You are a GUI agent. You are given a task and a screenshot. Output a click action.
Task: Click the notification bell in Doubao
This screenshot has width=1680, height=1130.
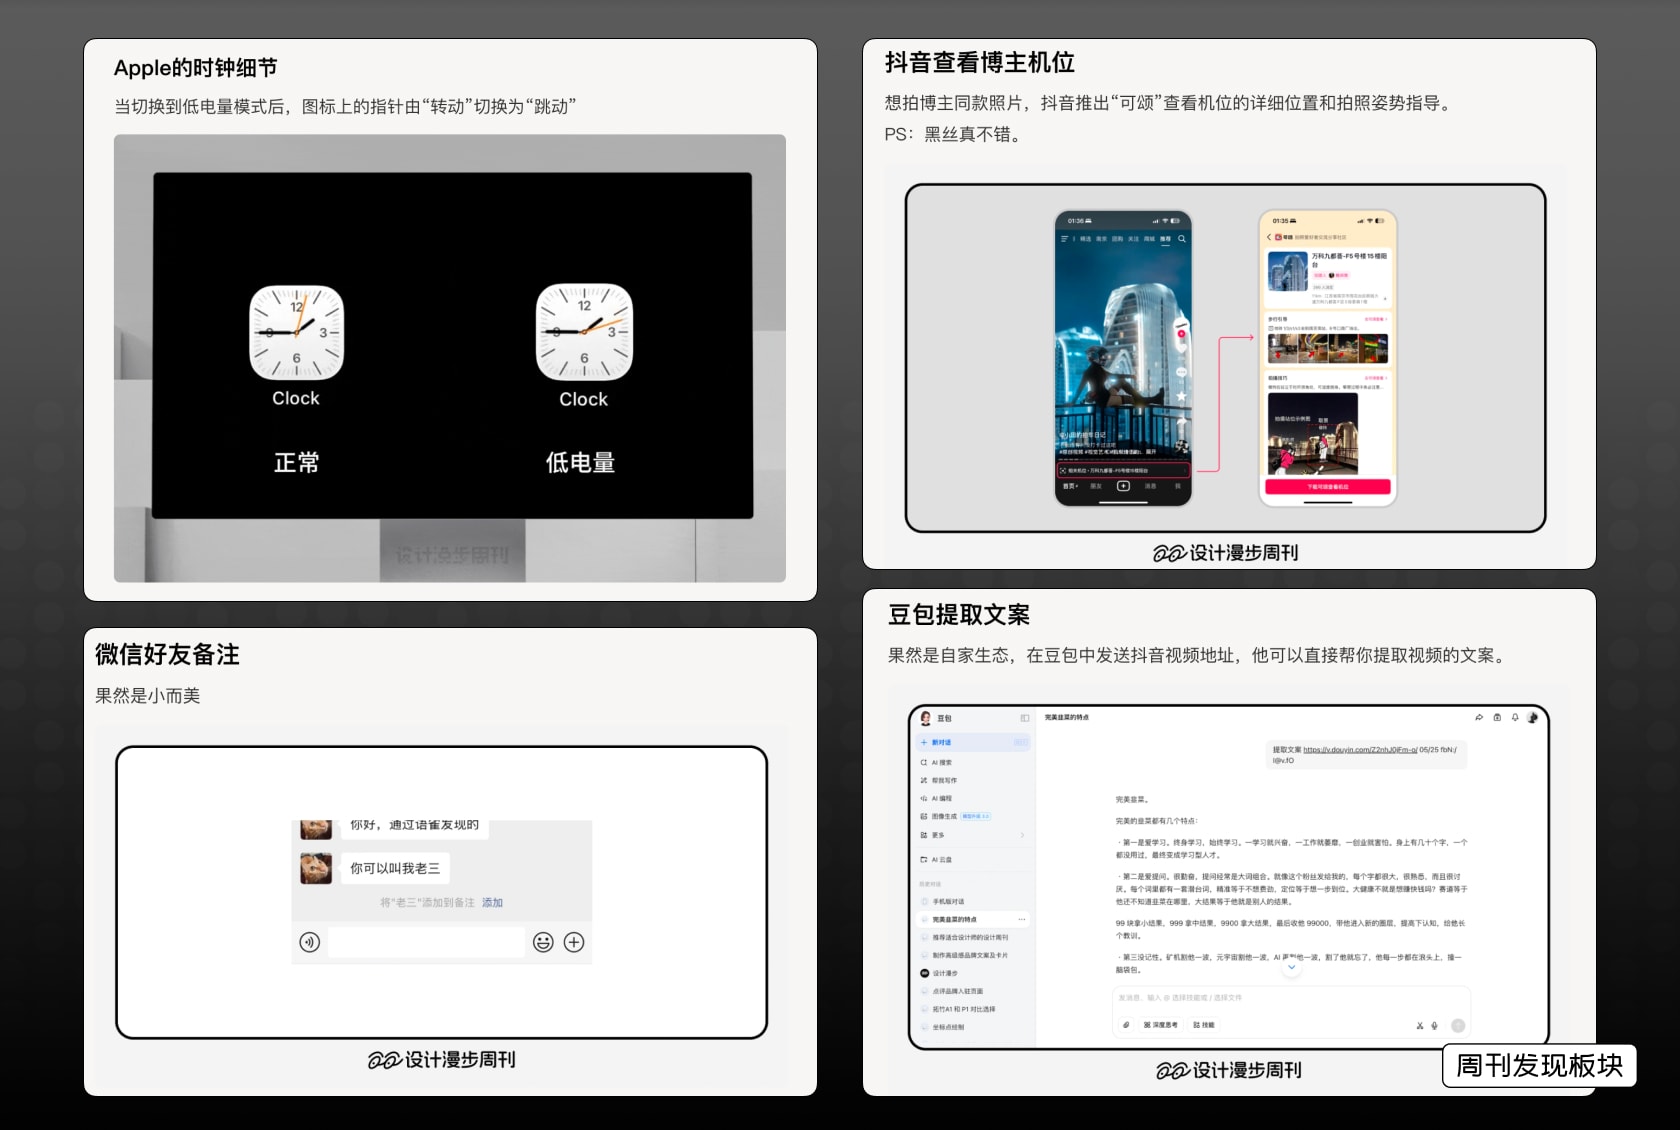(x=1515, y=717)
